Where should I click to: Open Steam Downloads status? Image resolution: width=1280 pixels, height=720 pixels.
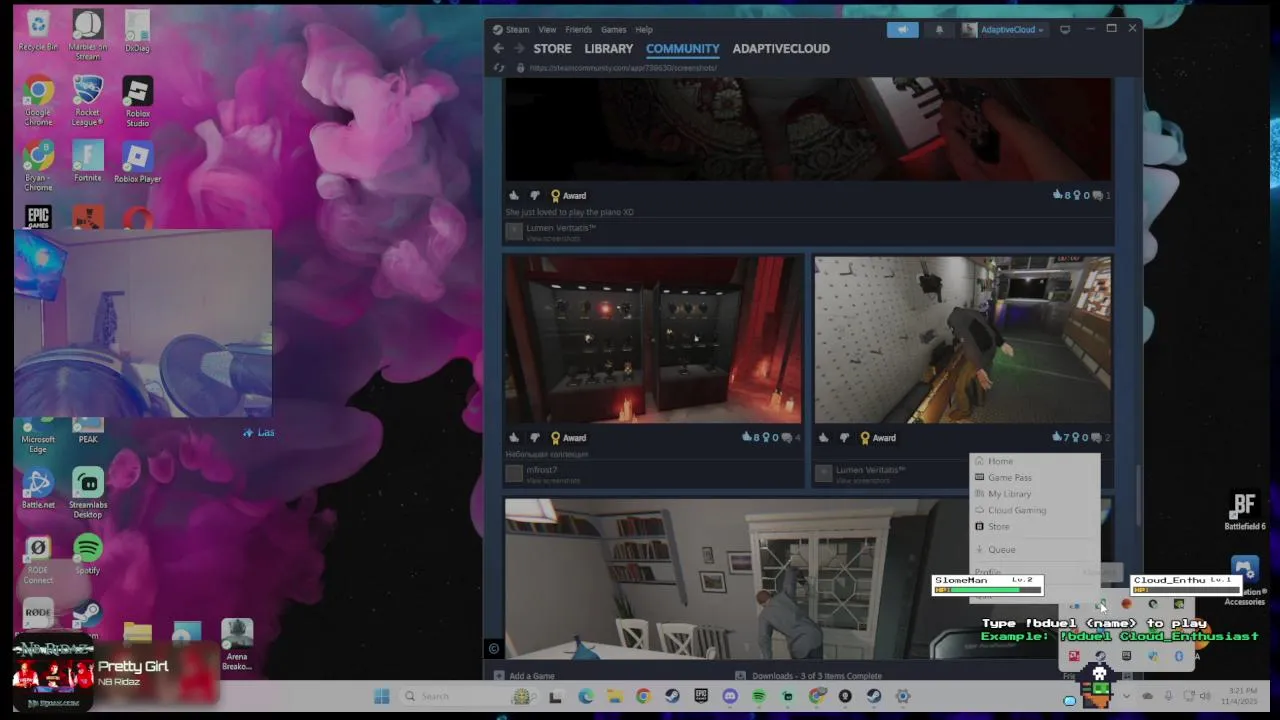pyautogui.click(x=809, y=676)
